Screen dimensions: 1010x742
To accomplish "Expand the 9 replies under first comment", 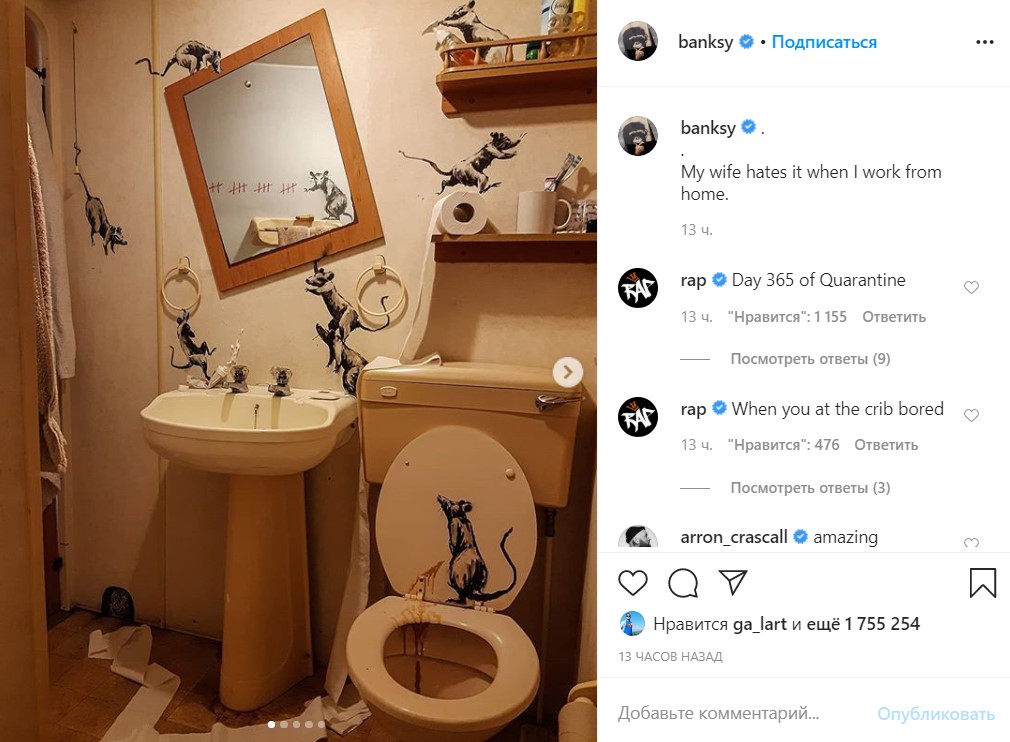I will point(810,359).
